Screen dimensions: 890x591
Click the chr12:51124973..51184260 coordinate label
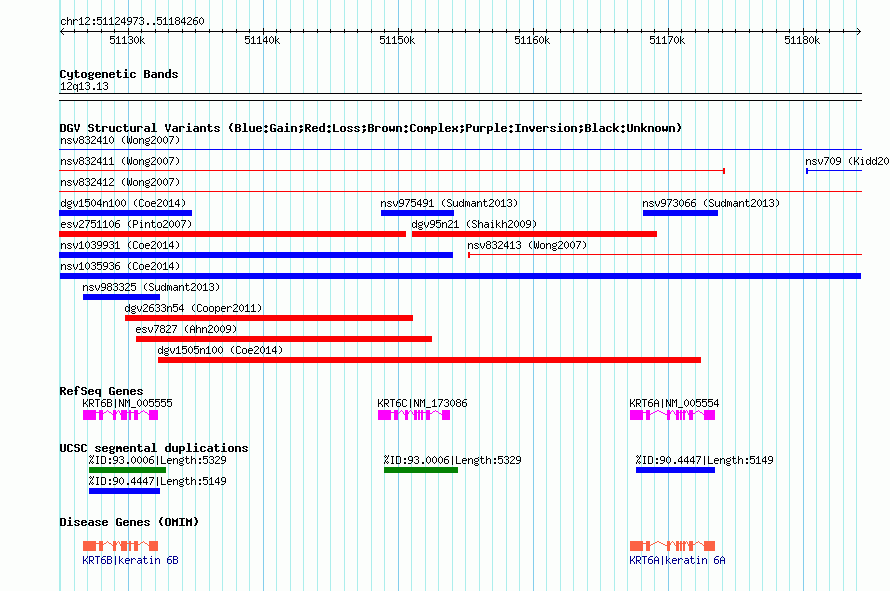point(132,21)
